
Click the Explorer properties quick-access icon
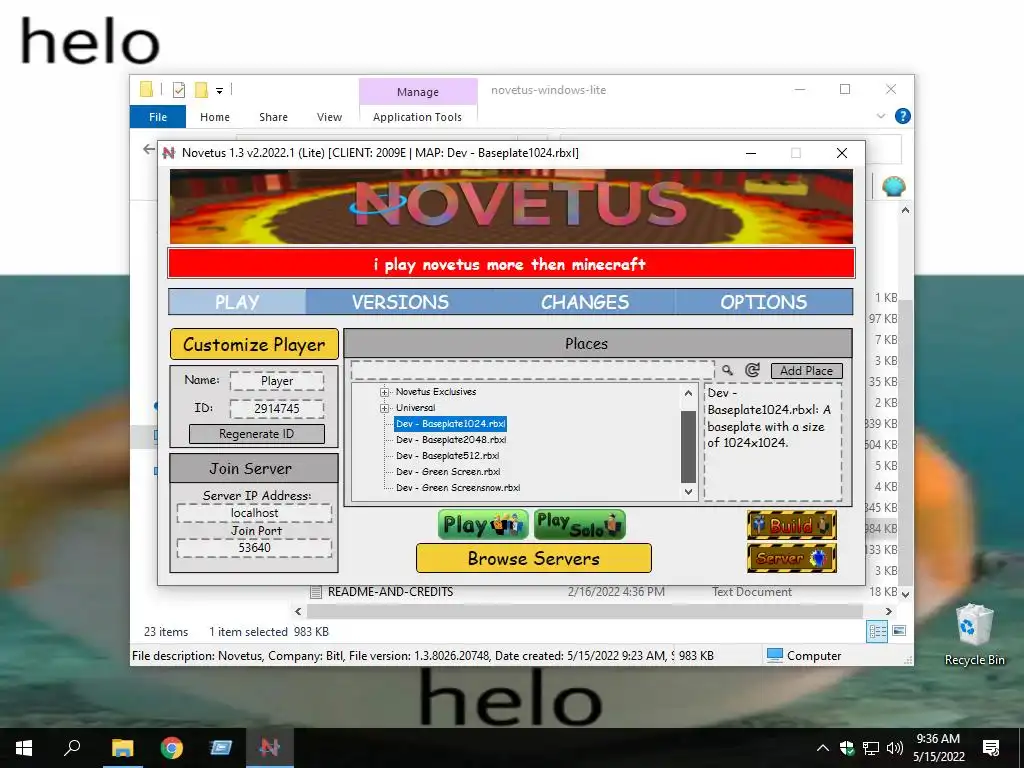tap(178, 90)
